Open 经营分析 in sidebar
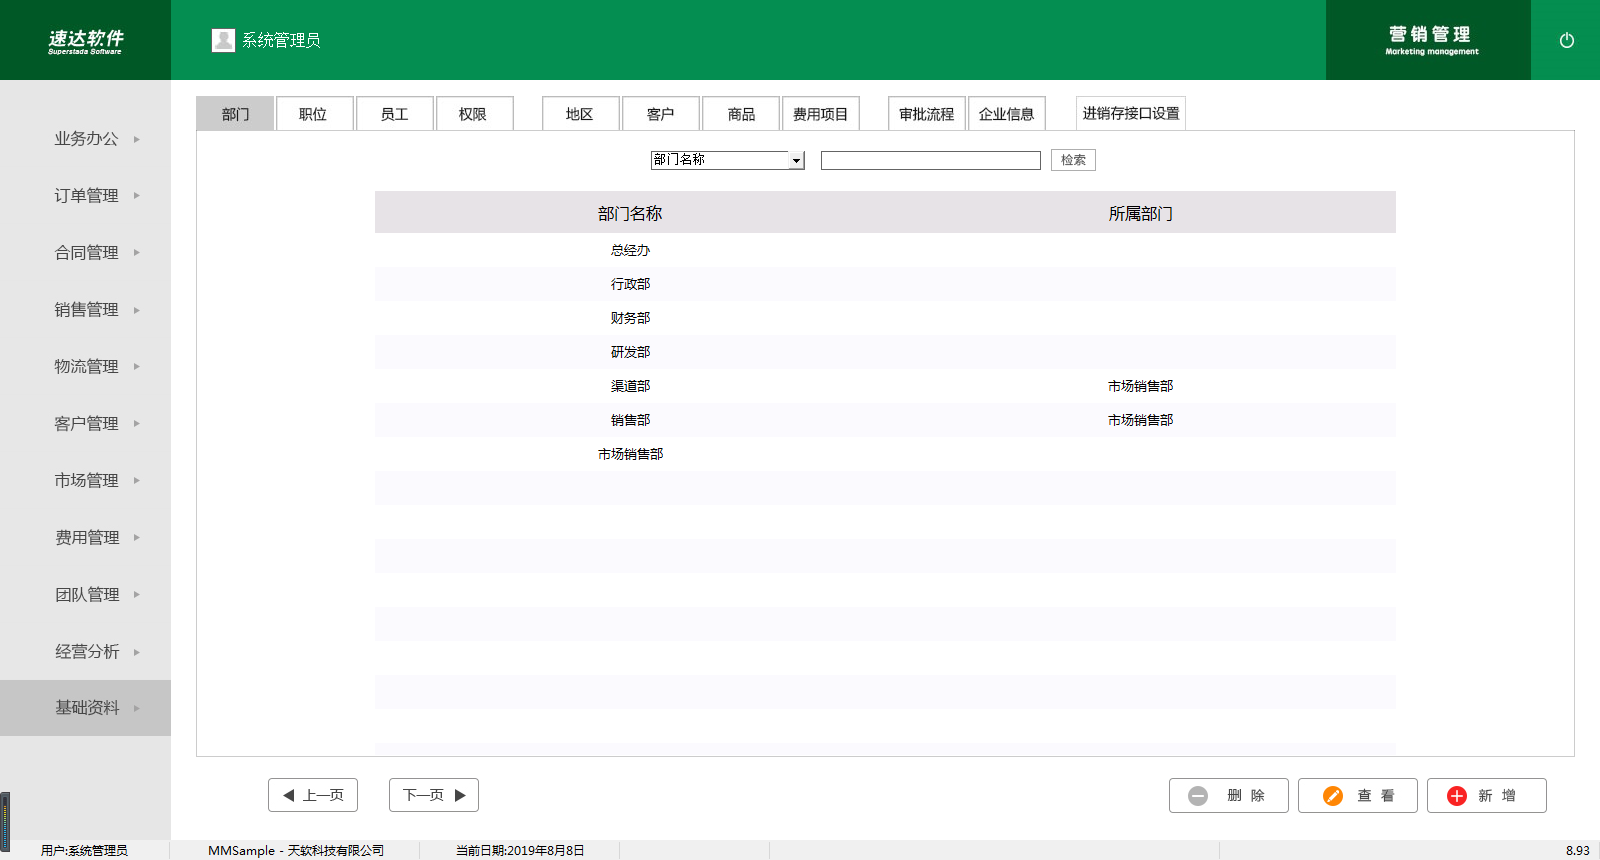Viewport: 1600px width, 860px height. (86, 652)
